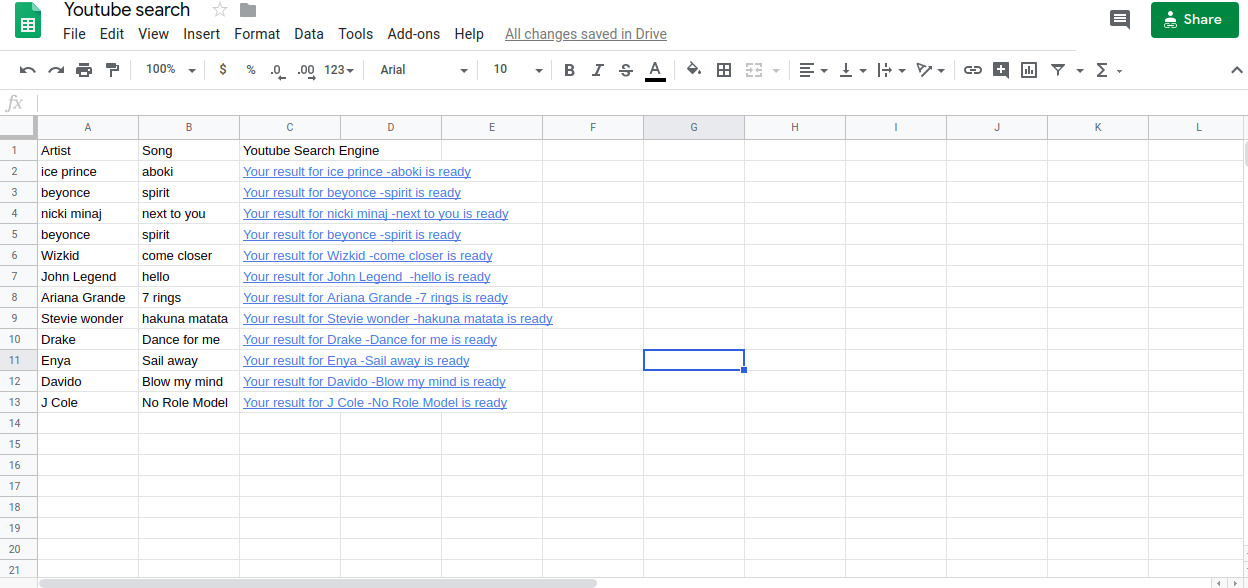
Task: Format selection as currency
Action: [x=222, y=70]
